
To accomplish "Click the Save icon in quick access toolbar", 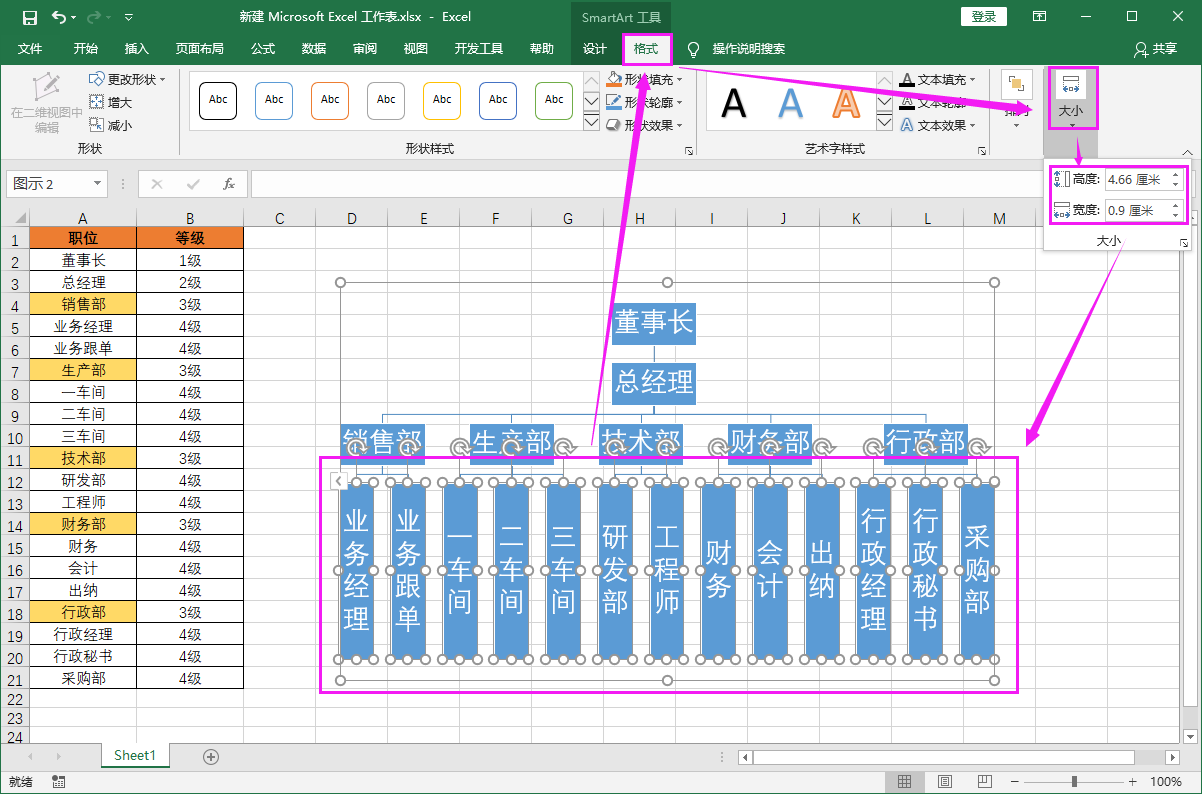I will [x=29, y=17].
